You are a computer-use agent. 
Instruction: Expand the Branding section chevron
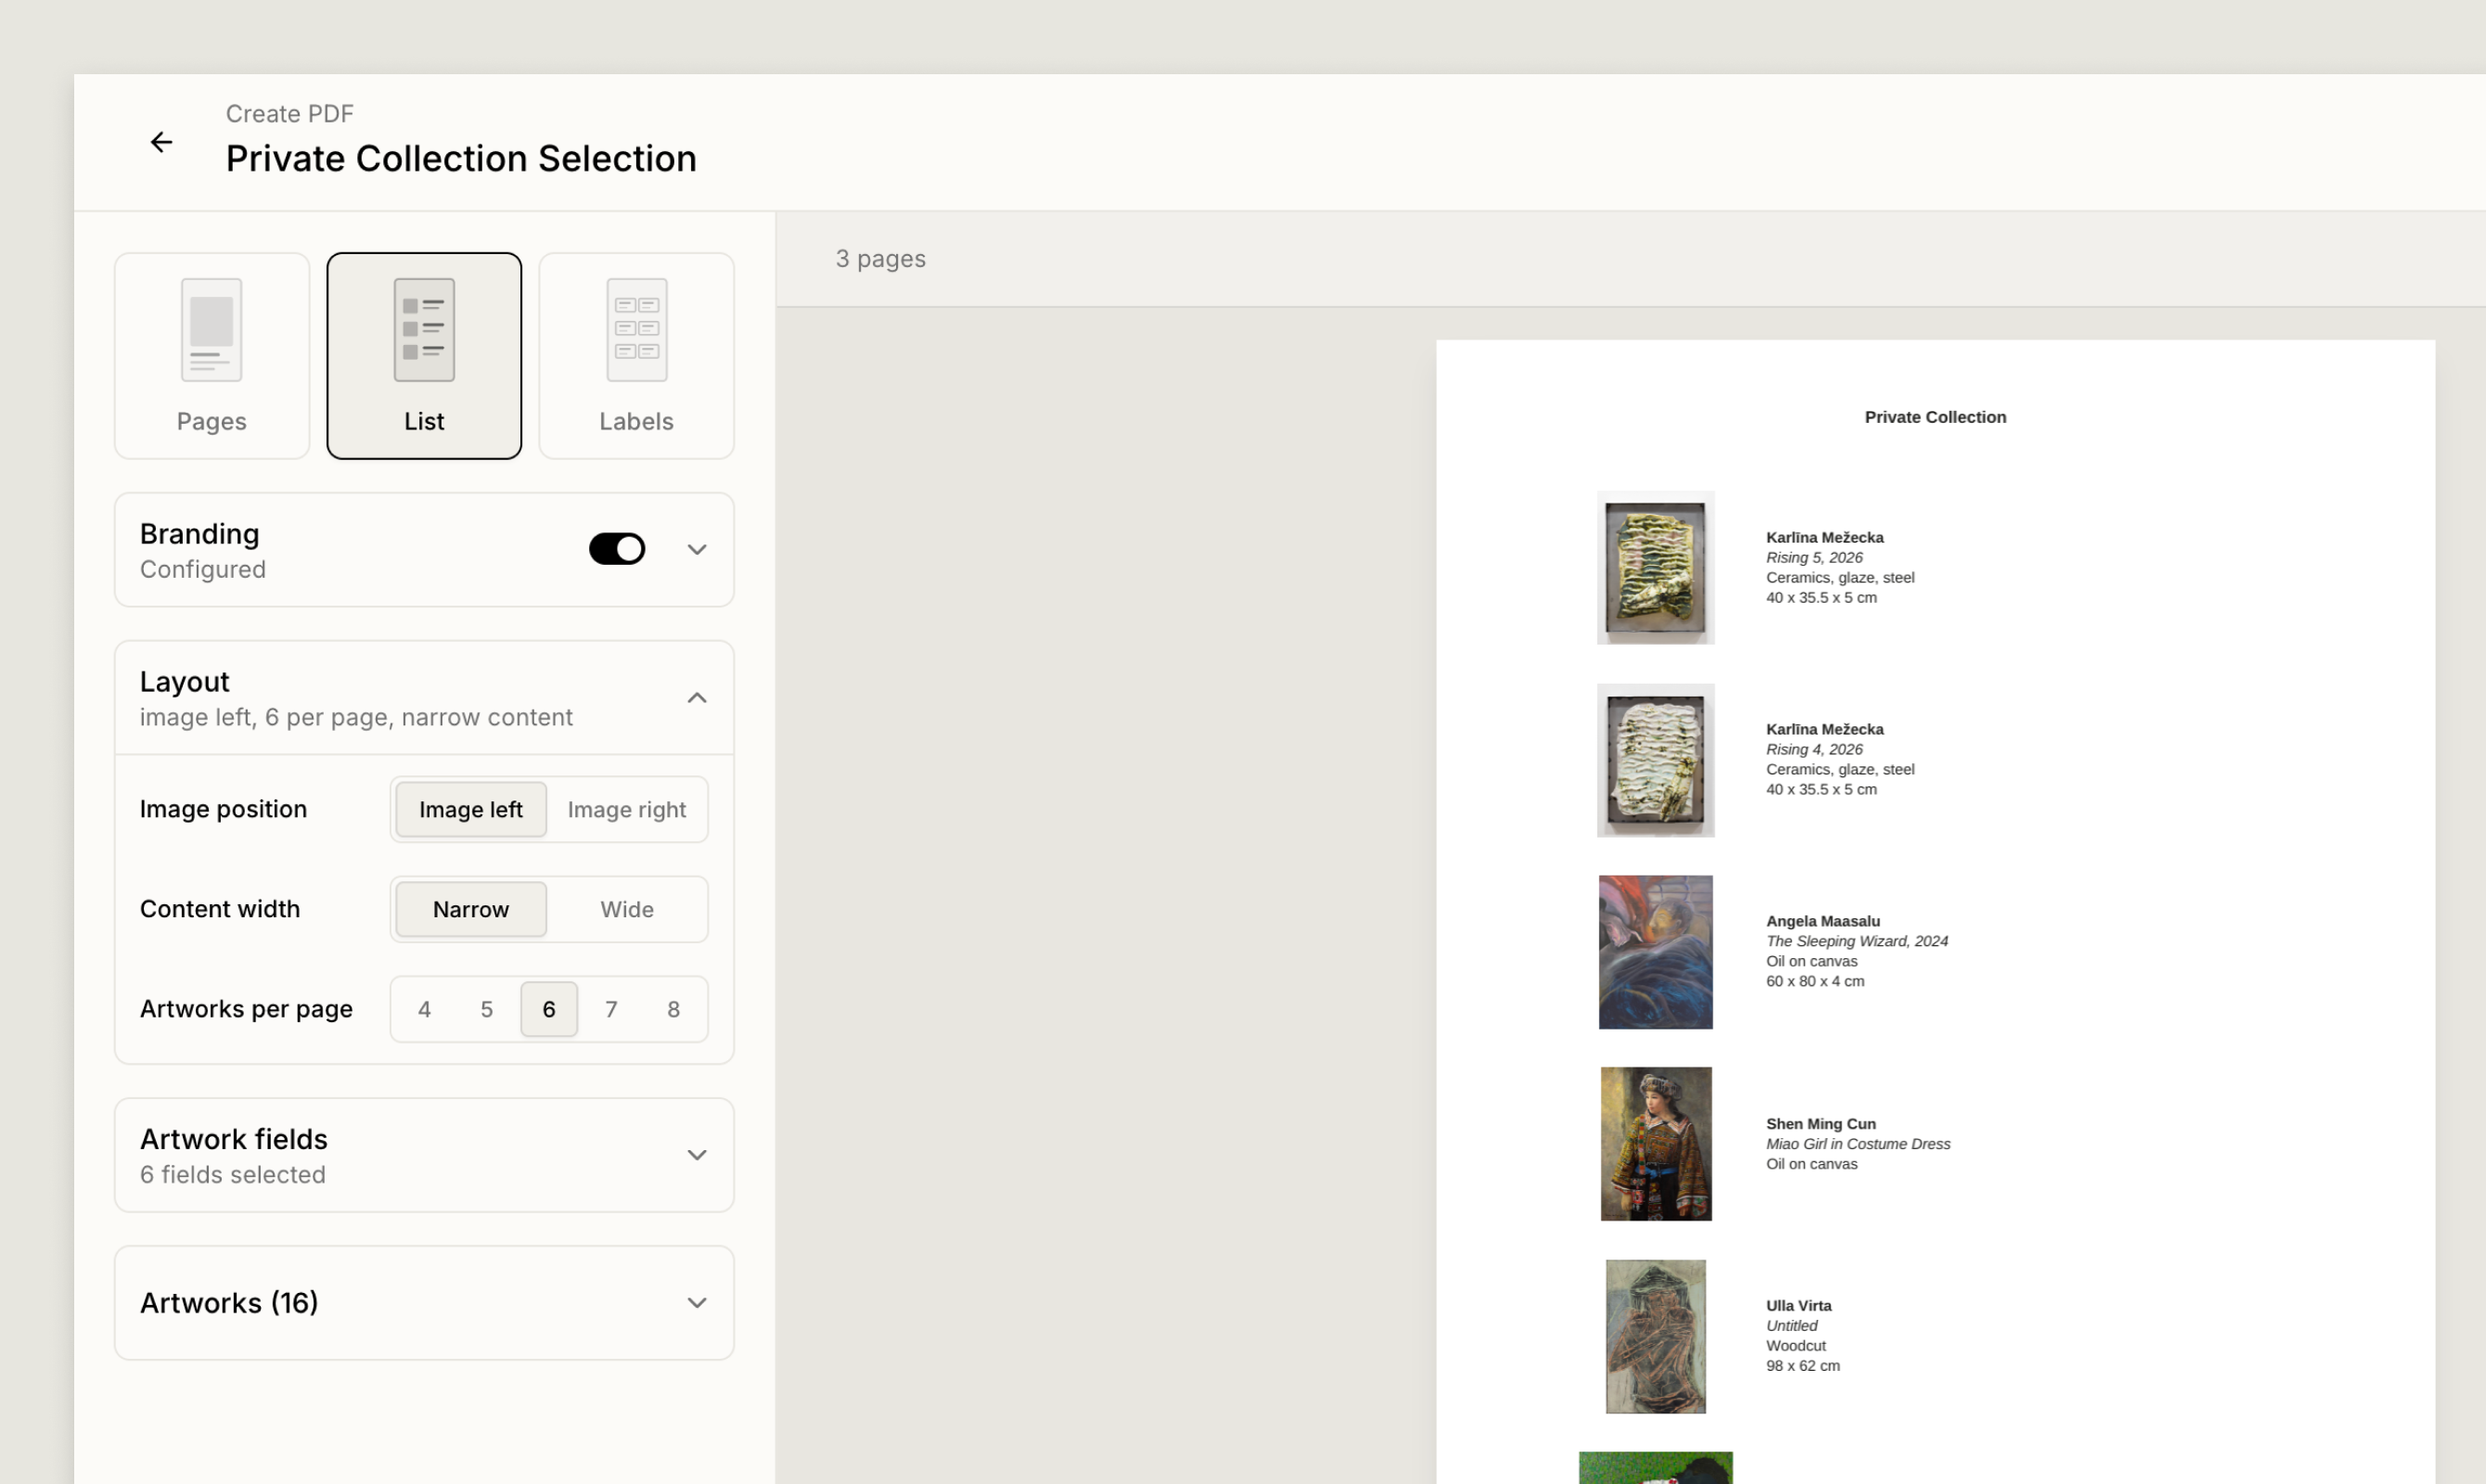[x=697, y=549]
